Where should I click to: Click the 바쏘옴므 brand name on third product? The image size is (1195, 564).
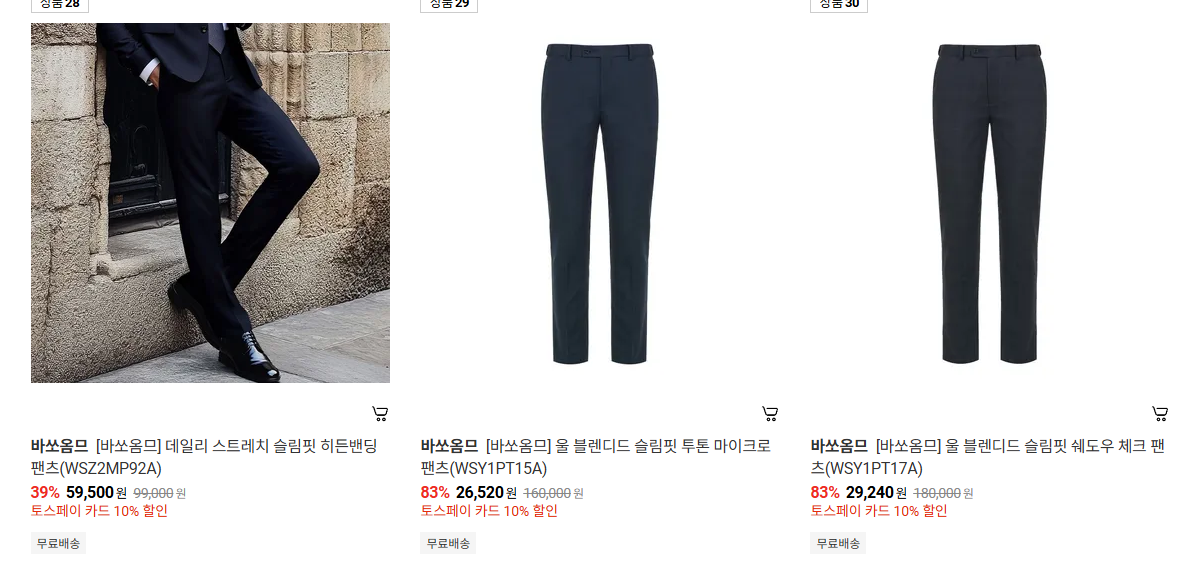(839, 446)
